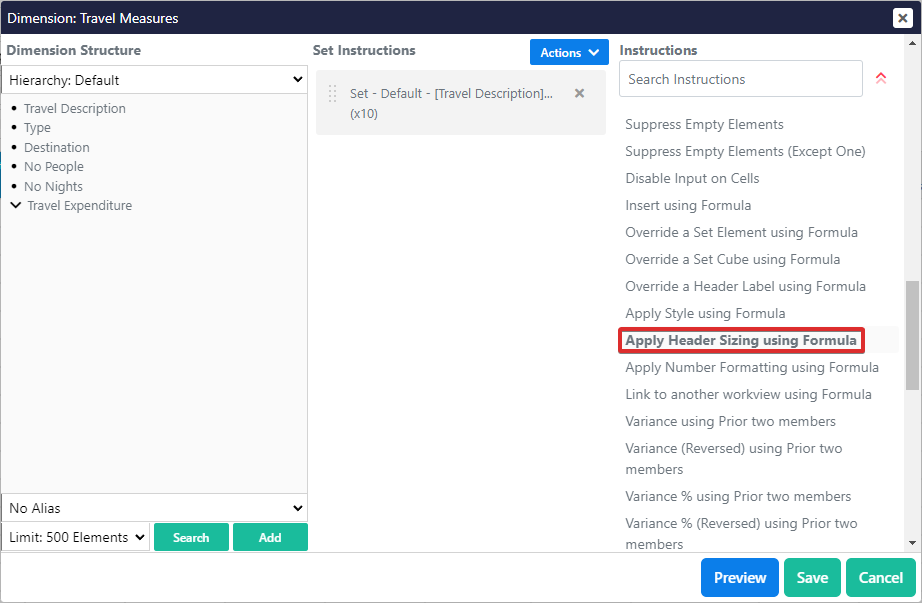Choose Suppress Empty Elements instruction
This screenshot has height=603, width=922.
pos(704,125)
